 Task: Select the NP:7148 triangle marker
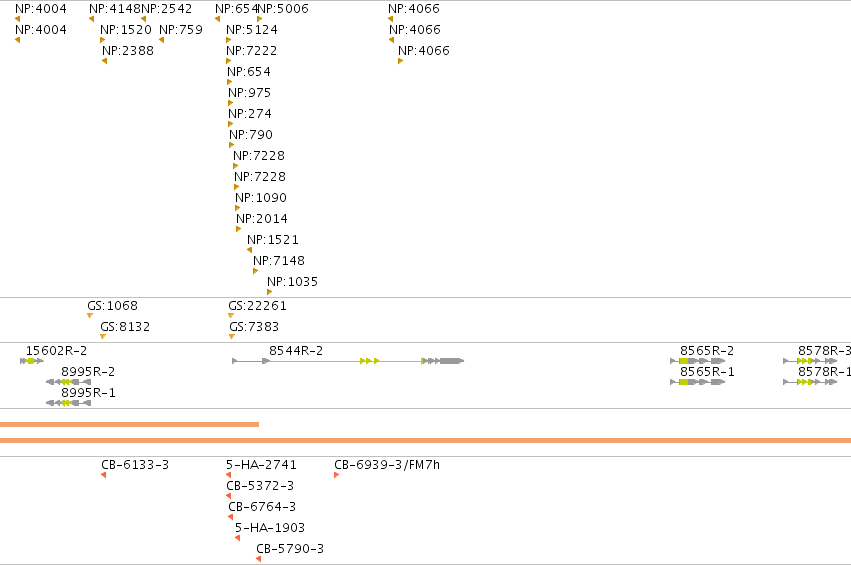click(256, 271)
